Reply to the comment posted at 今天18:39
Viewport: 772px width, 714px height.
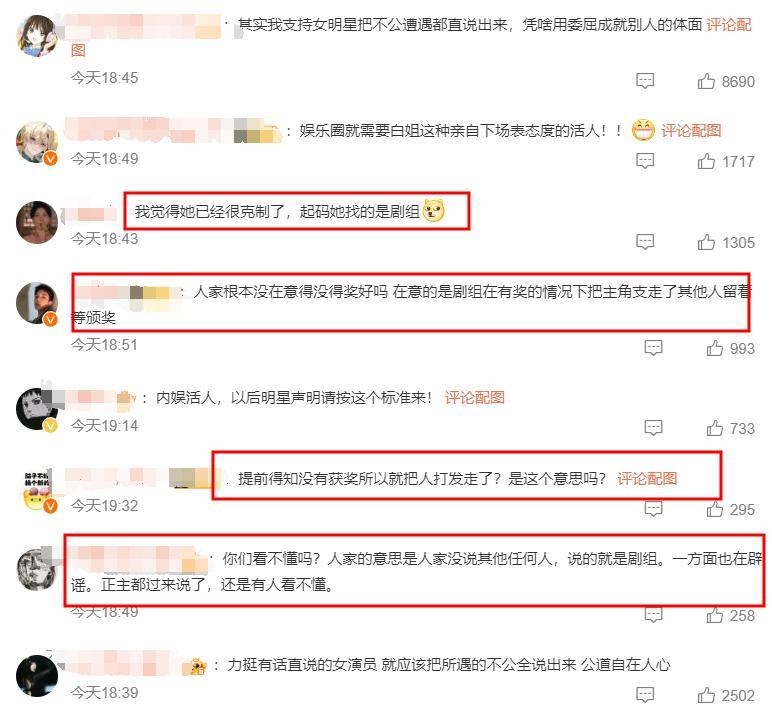click(645, 695)
